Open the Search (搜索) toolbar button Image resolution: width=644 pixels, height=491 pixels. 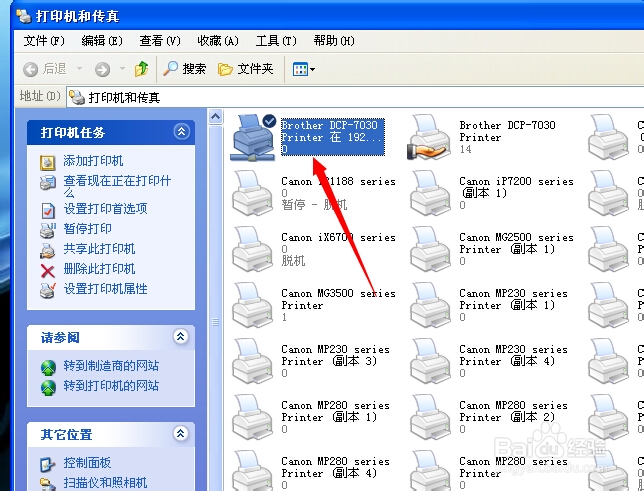tap(184, 69)
